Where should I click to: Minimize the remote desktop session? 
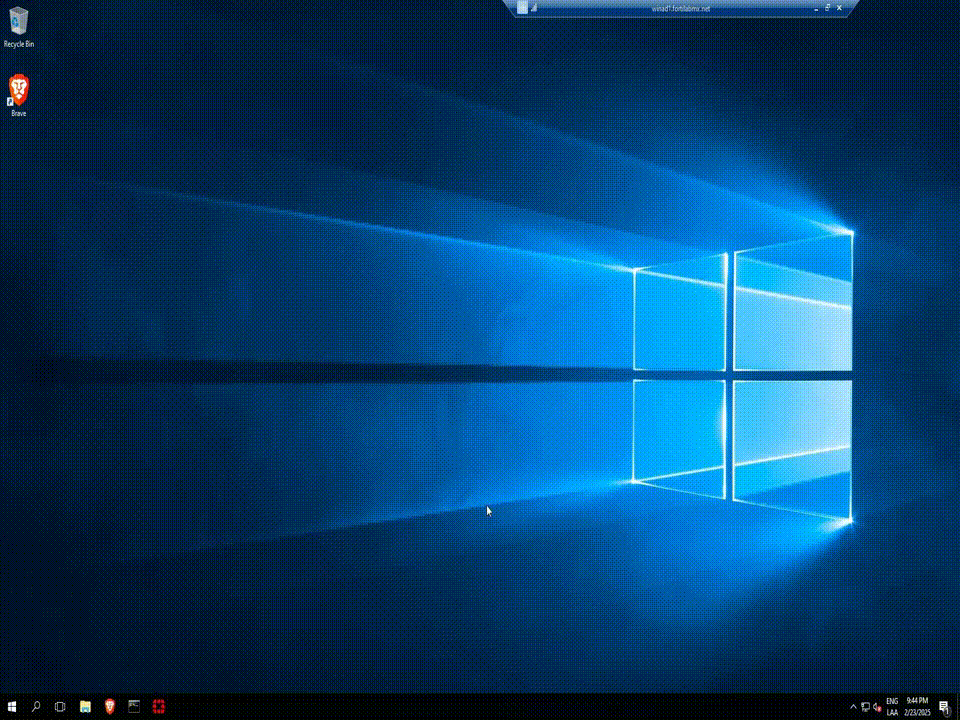pyautogui.click(x=816, y=9)
